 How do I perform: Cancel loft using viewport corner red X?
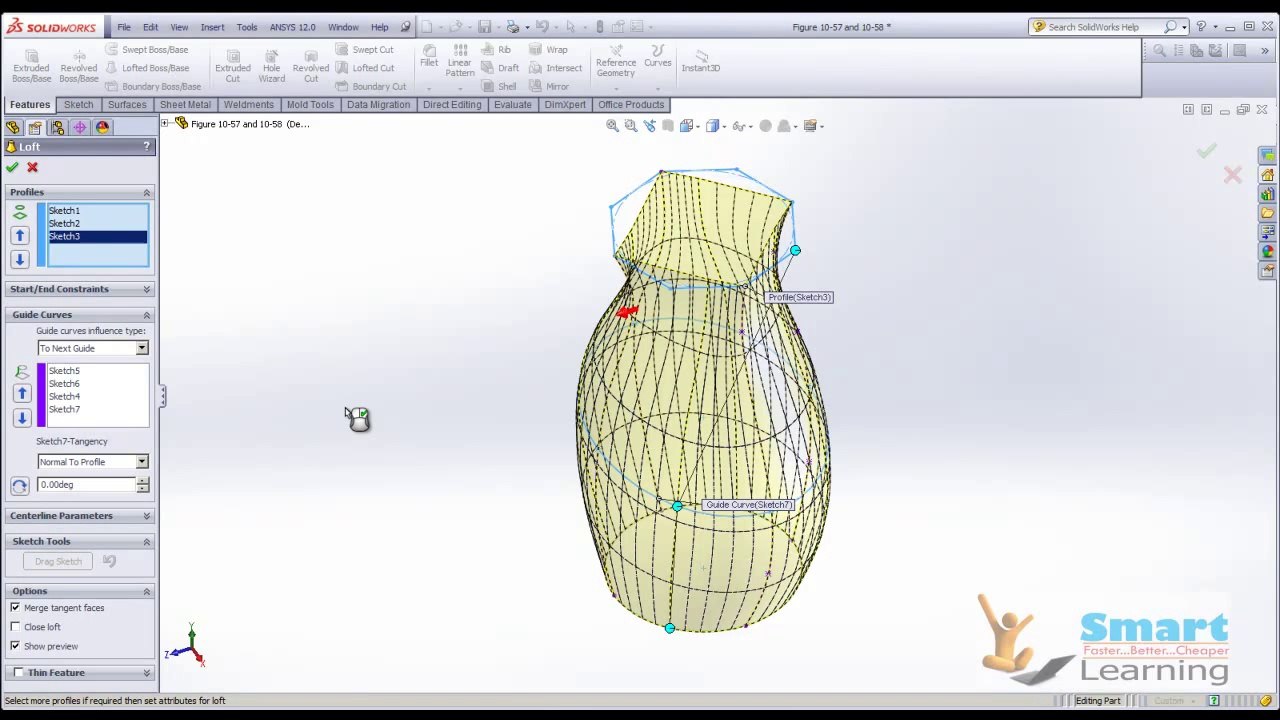point(1232,176)
